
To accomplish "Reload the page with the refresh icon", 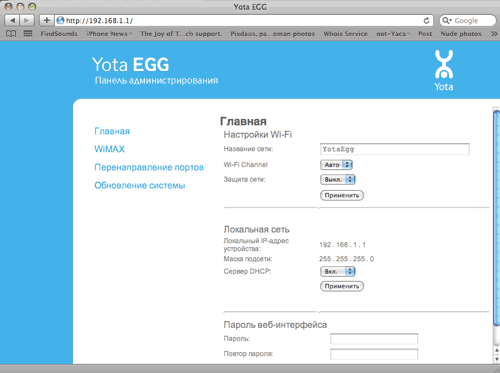I will coord(426,21).
